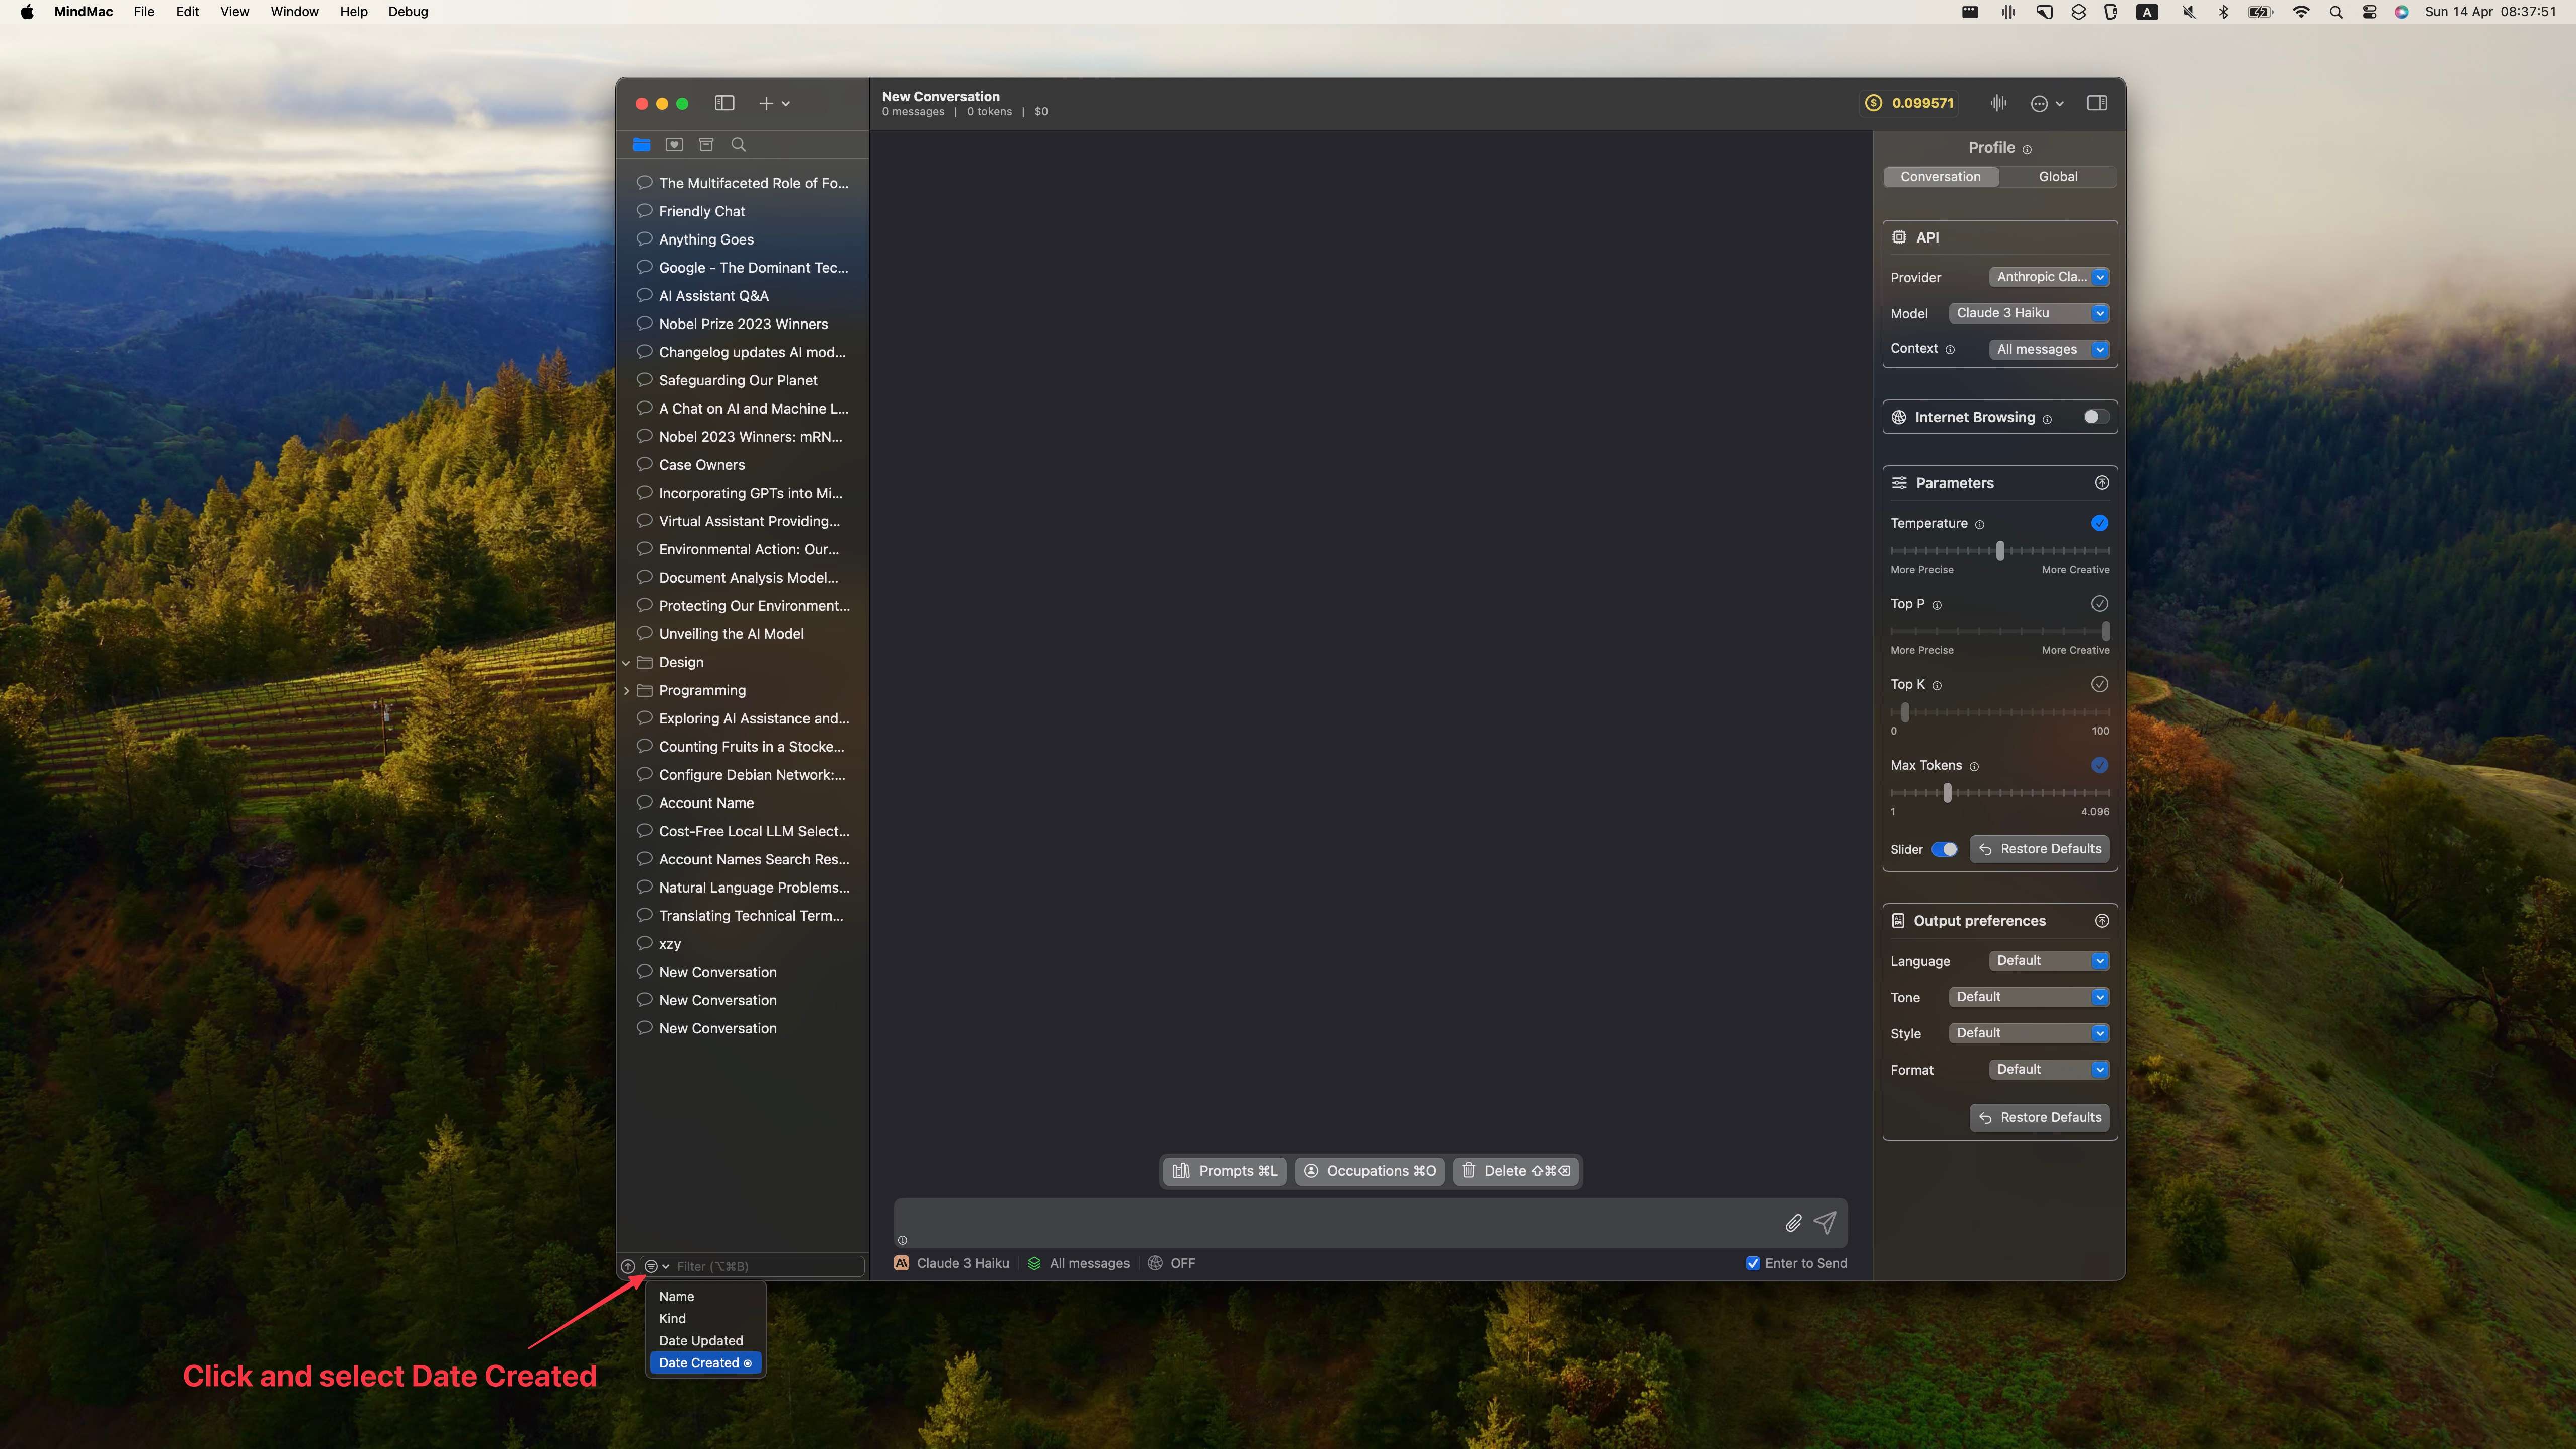Open the folders view icon
The width and height of the screenshot is (2576, 1449).
coord(642,144)
